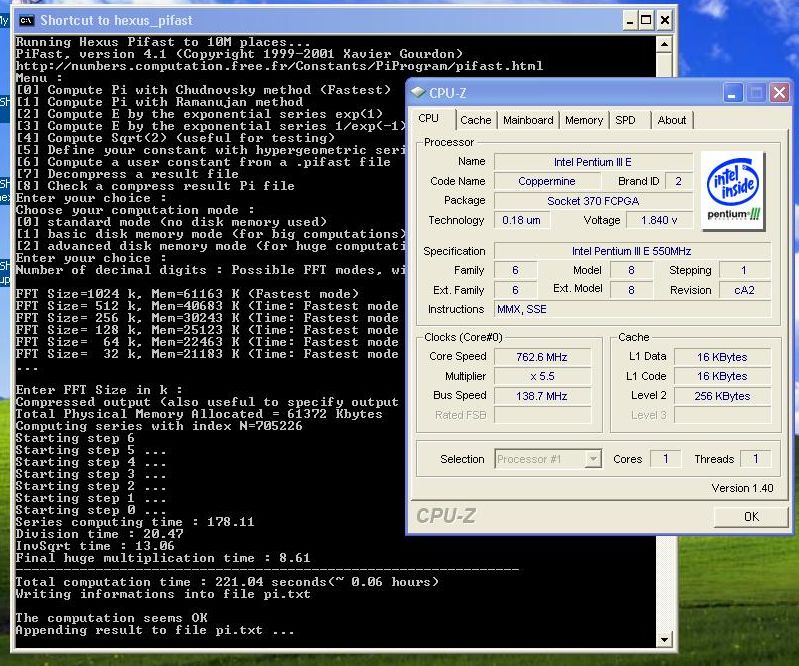Click the Multiplier value 'x 5.5'
Viewport: 799px width, 666px height.
(542, 377)
